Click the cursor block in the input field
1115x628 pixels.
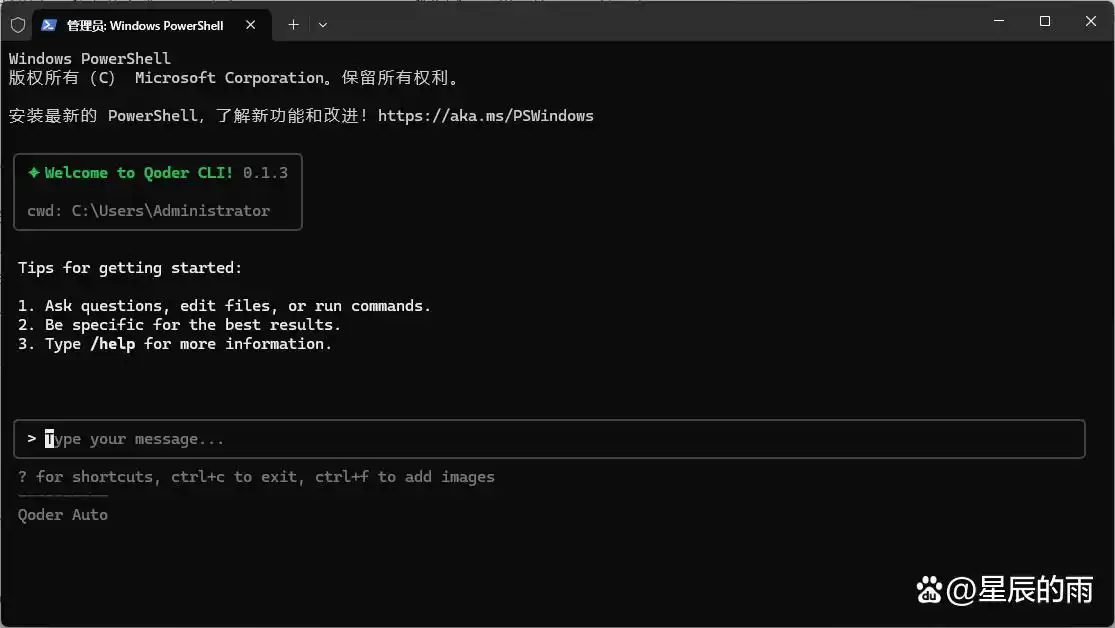(49, 438)
